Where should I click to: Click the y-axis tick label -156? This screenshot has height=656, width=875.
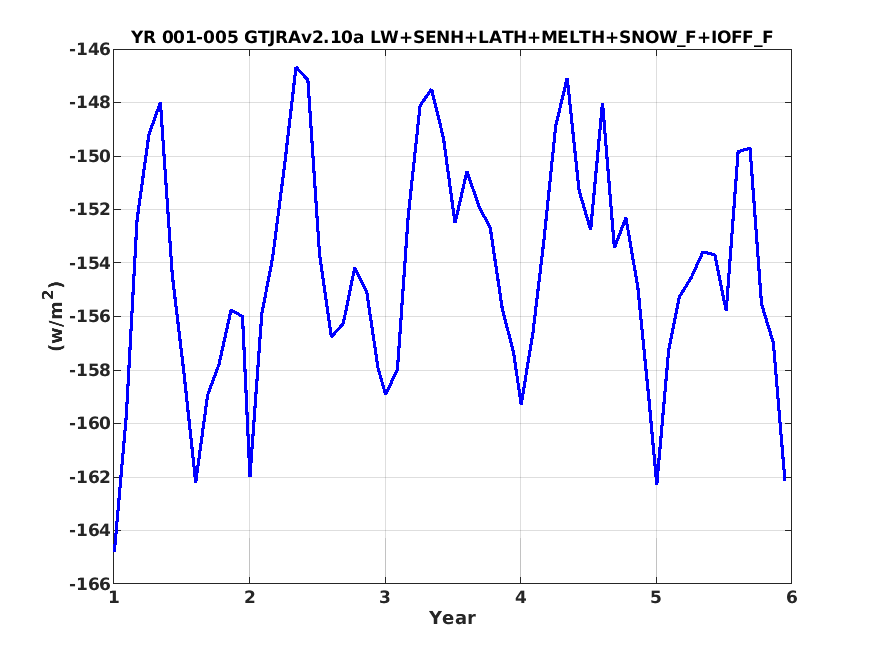[90, 316]
